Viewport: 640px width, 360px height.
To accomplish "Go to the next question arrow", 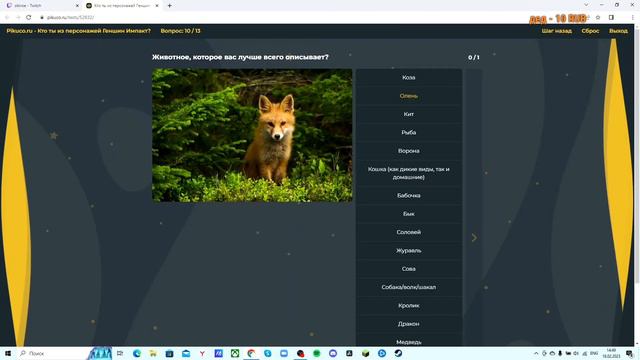I will (x=474, y=238).
